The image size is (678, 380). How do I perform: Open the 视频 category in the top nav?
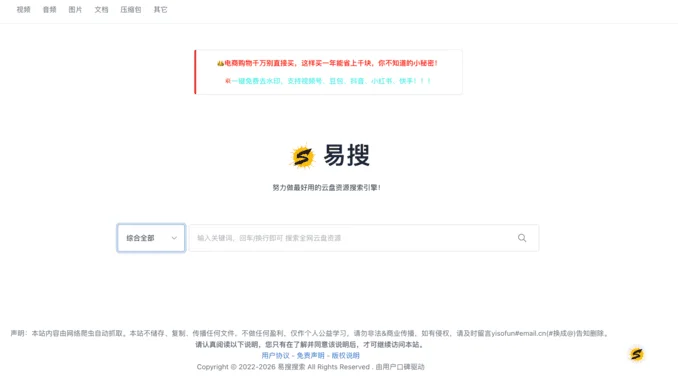[23, 10]
